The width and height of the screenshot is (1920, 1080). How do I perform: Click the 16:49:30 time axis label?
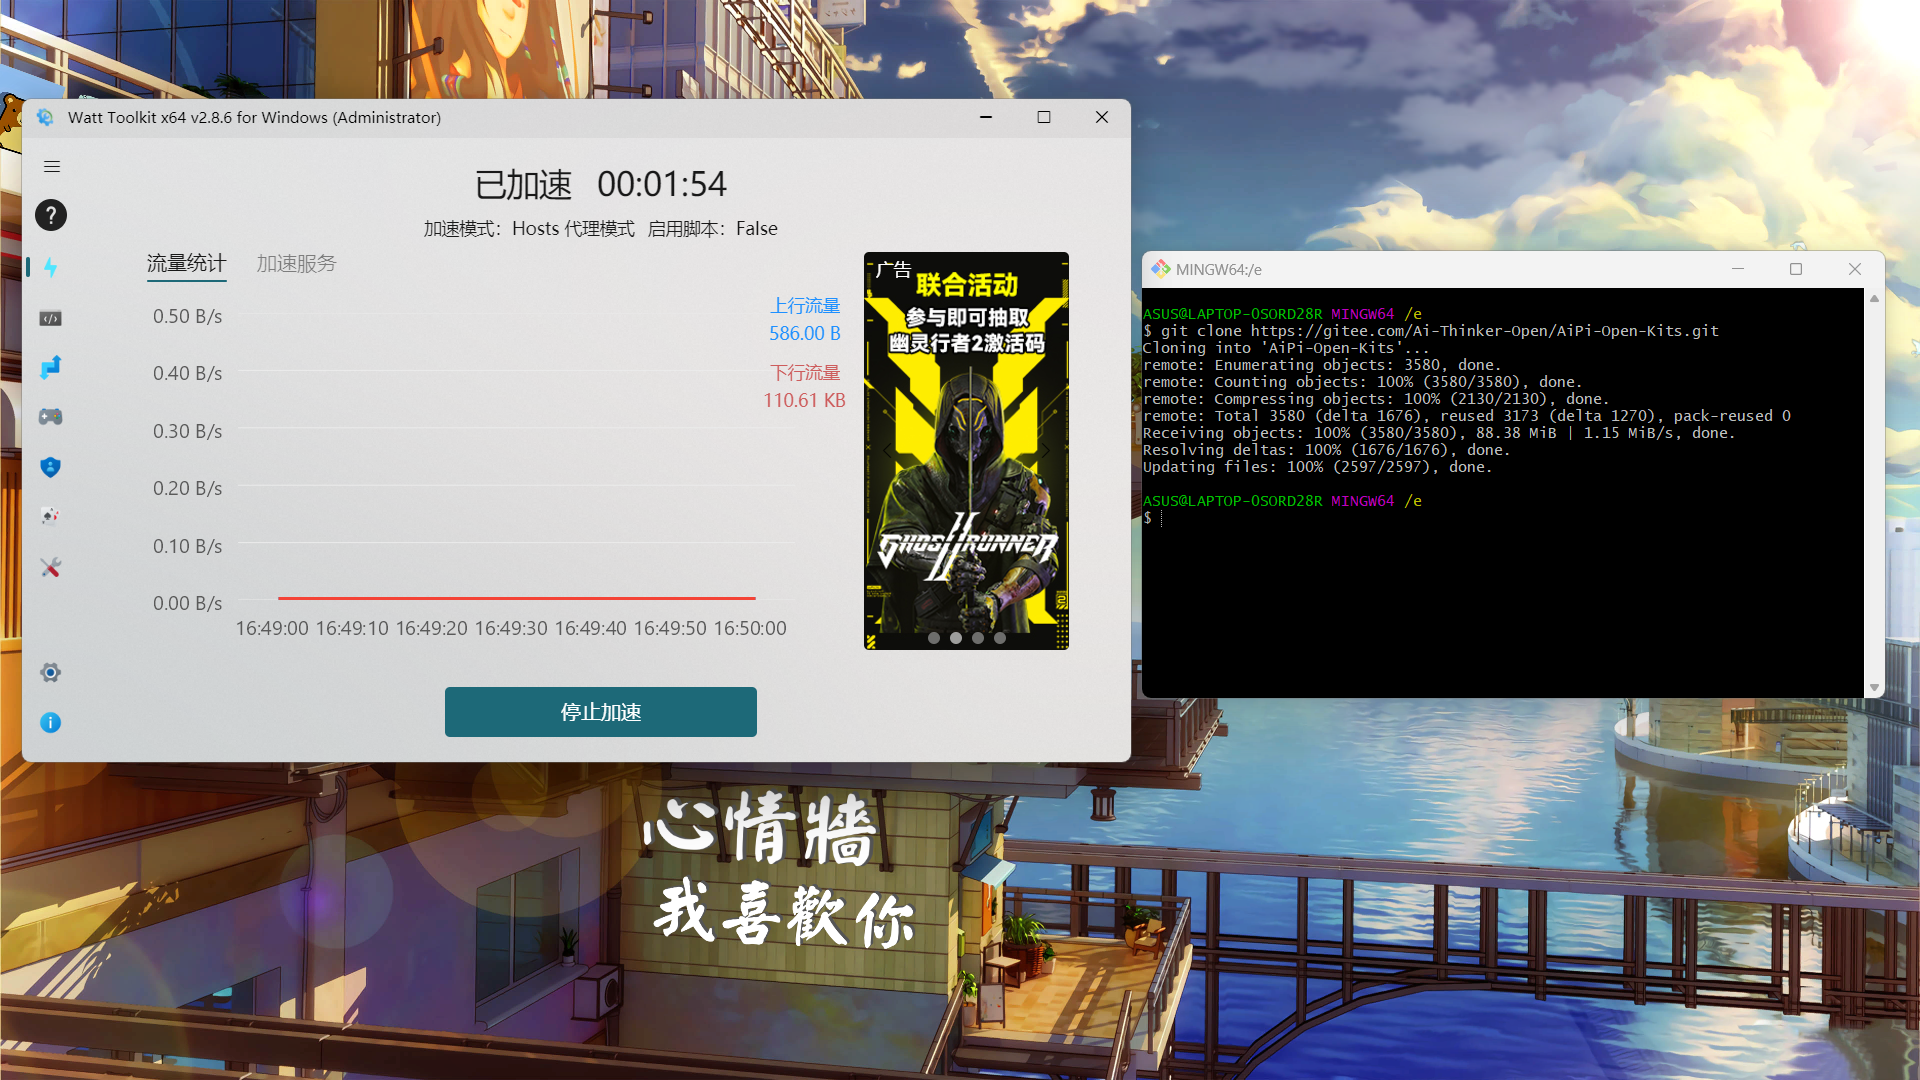[x=511, y=629]
